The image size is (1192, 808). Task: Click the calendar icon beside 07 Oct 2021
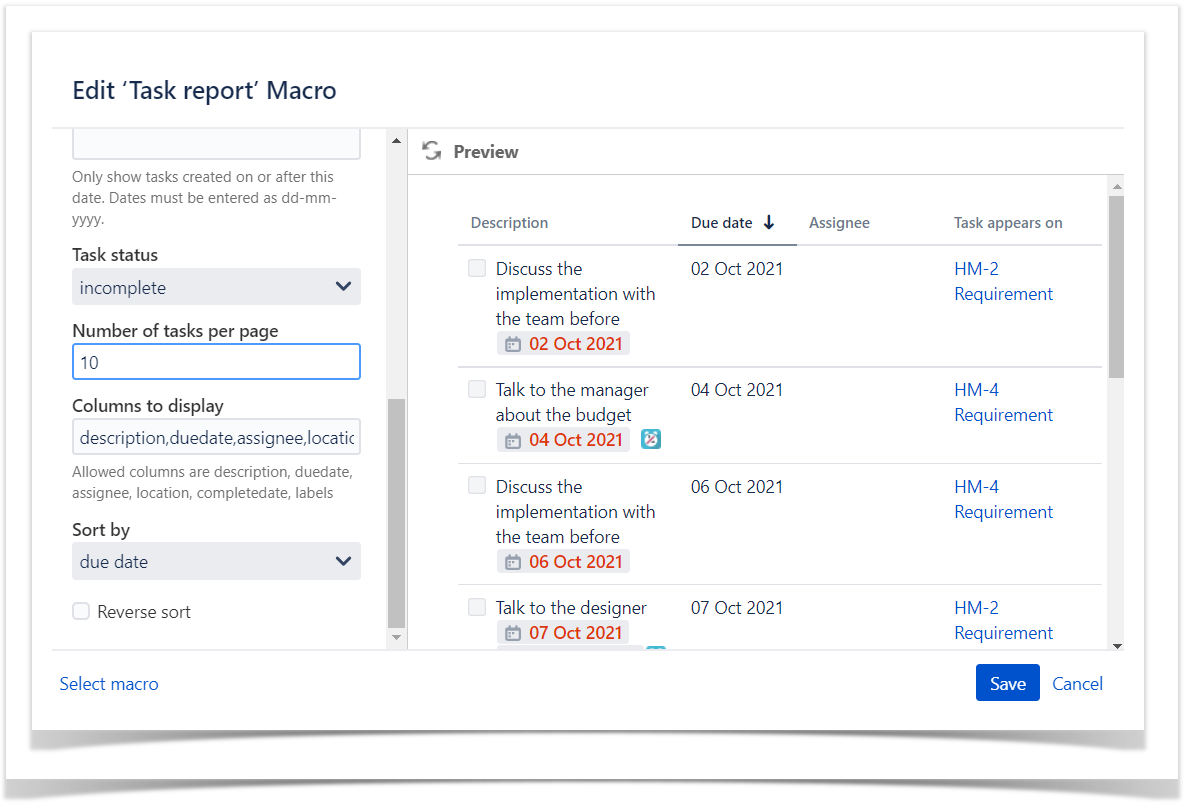[513, 633]
